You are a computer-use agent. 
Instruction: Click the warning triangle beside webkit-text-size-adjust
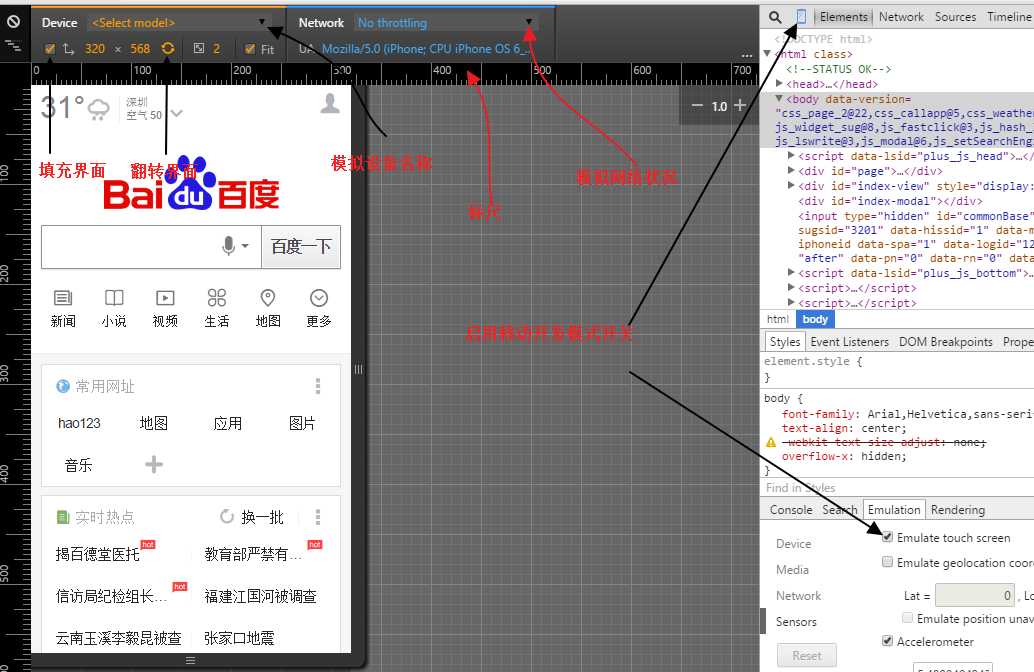click(x=771, y=442)
